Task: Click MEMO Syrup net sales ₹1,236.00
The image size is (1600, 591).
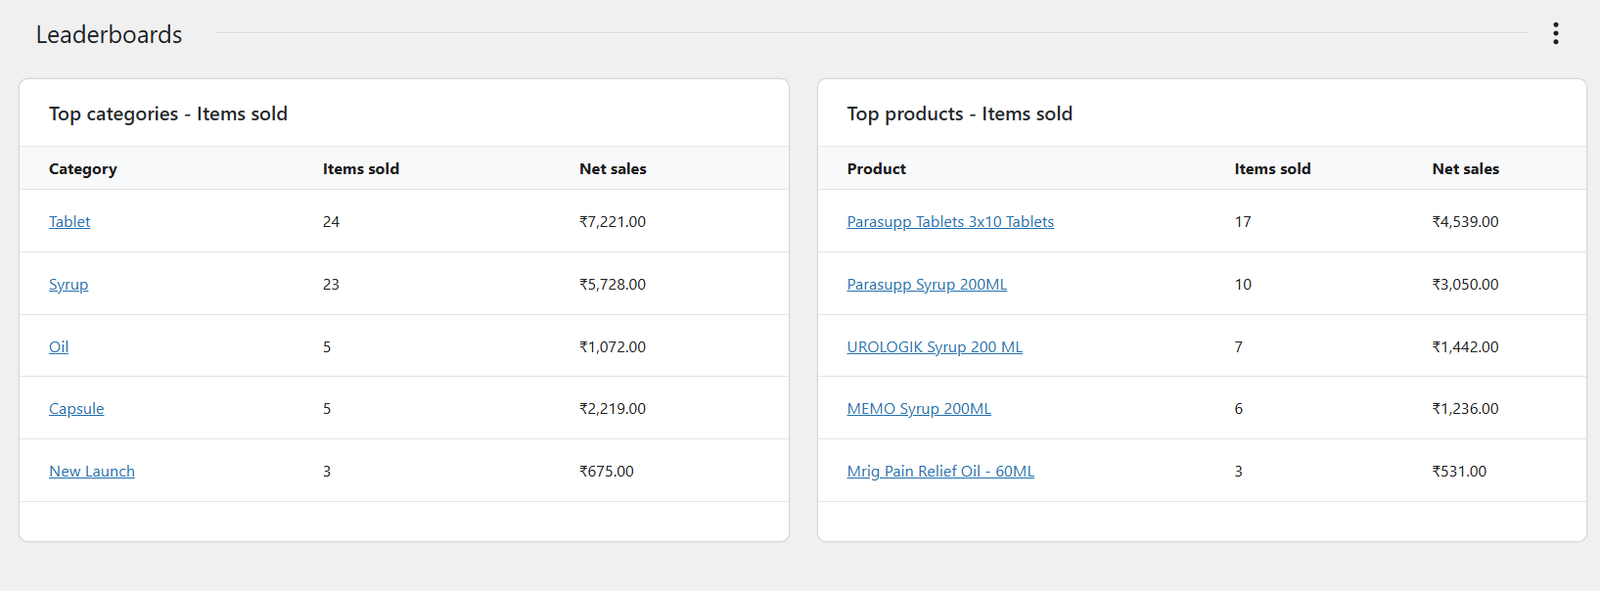Action: pos(1465,409)
